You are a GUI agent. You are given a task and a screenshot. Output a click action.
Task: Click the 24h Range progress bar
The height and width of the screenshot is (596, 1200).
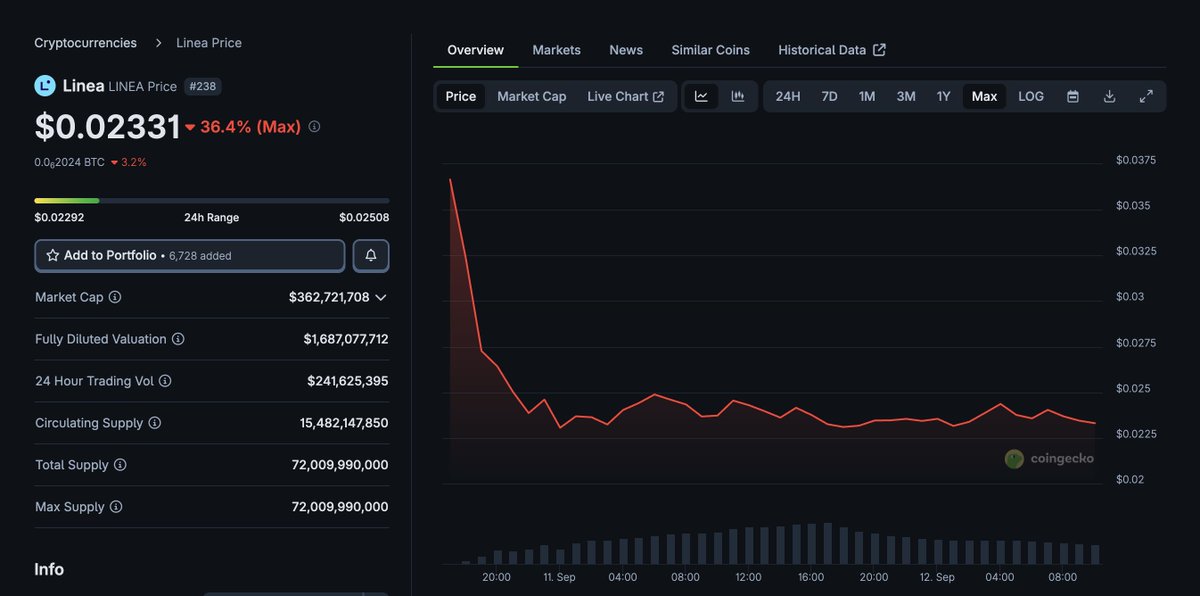(x=212, y=201)
